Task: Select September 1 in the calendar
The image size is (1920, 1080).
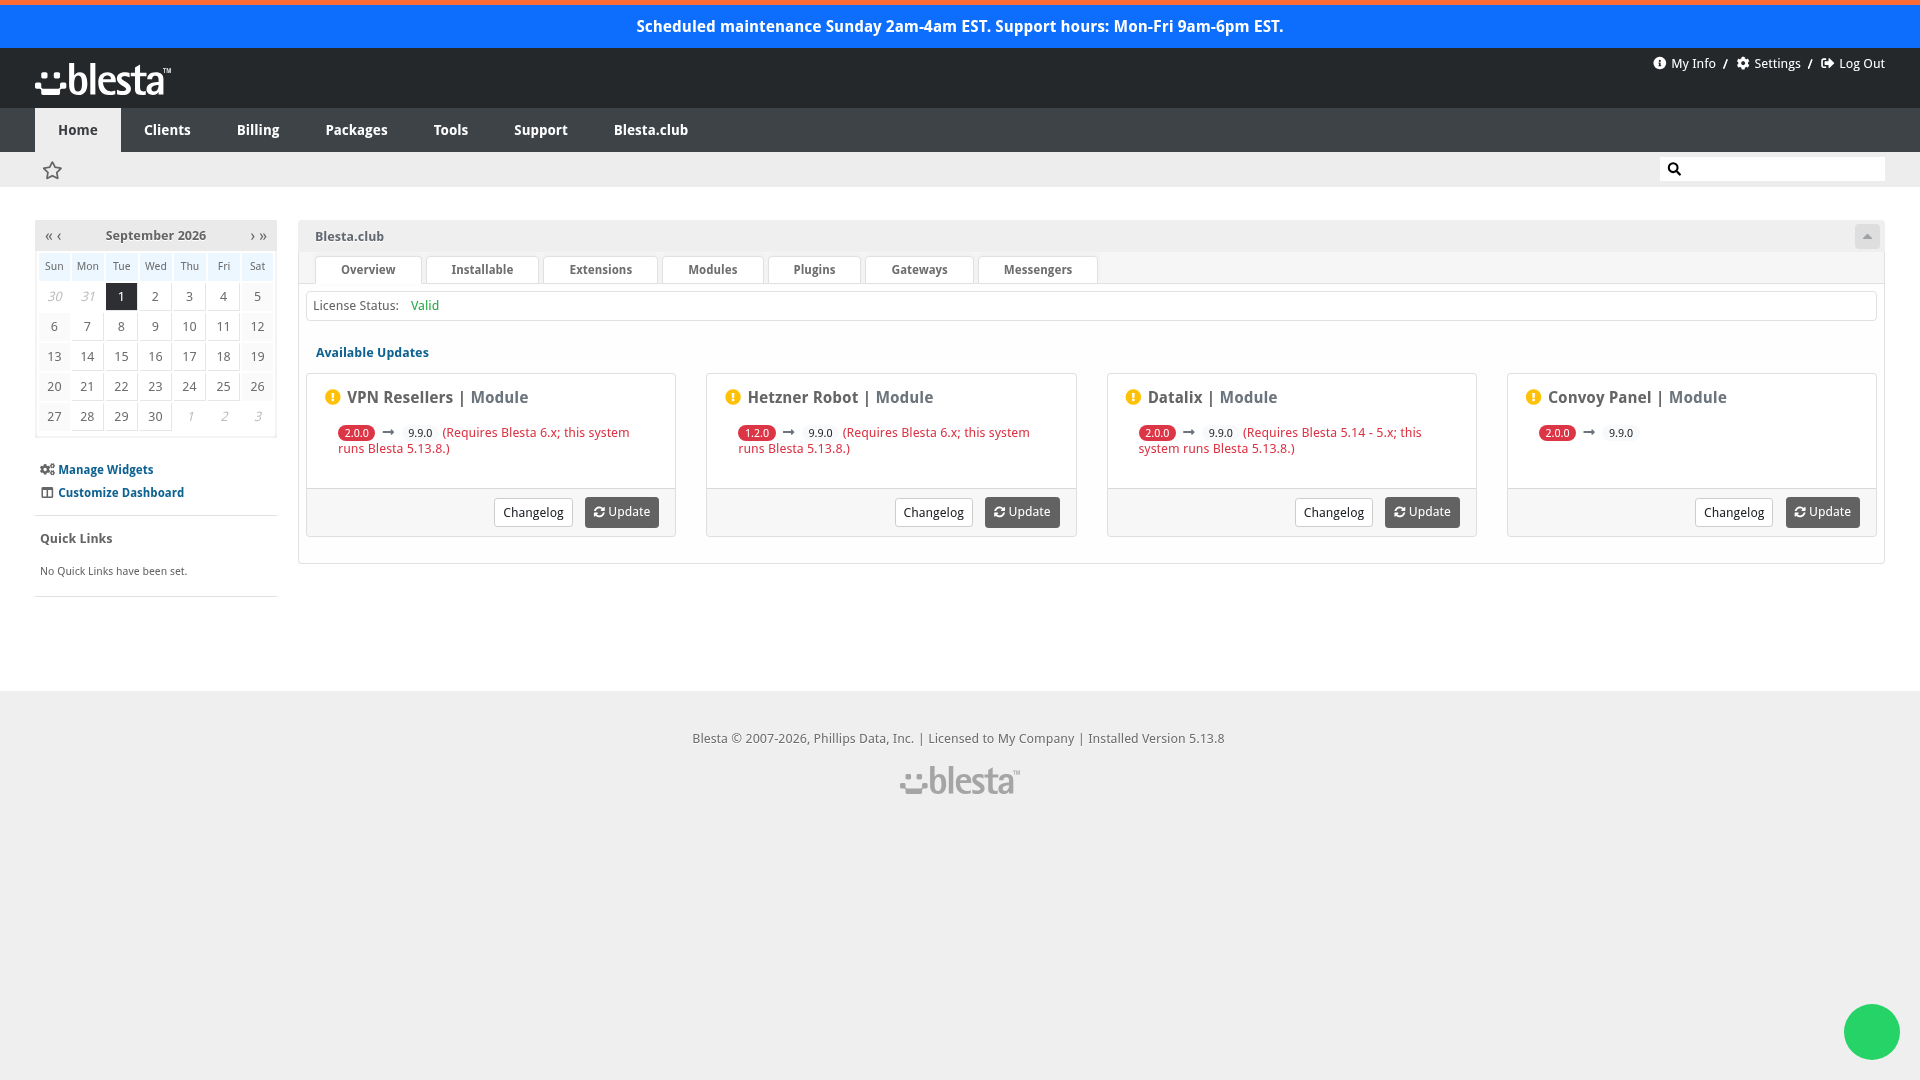Action: point(121,297)
